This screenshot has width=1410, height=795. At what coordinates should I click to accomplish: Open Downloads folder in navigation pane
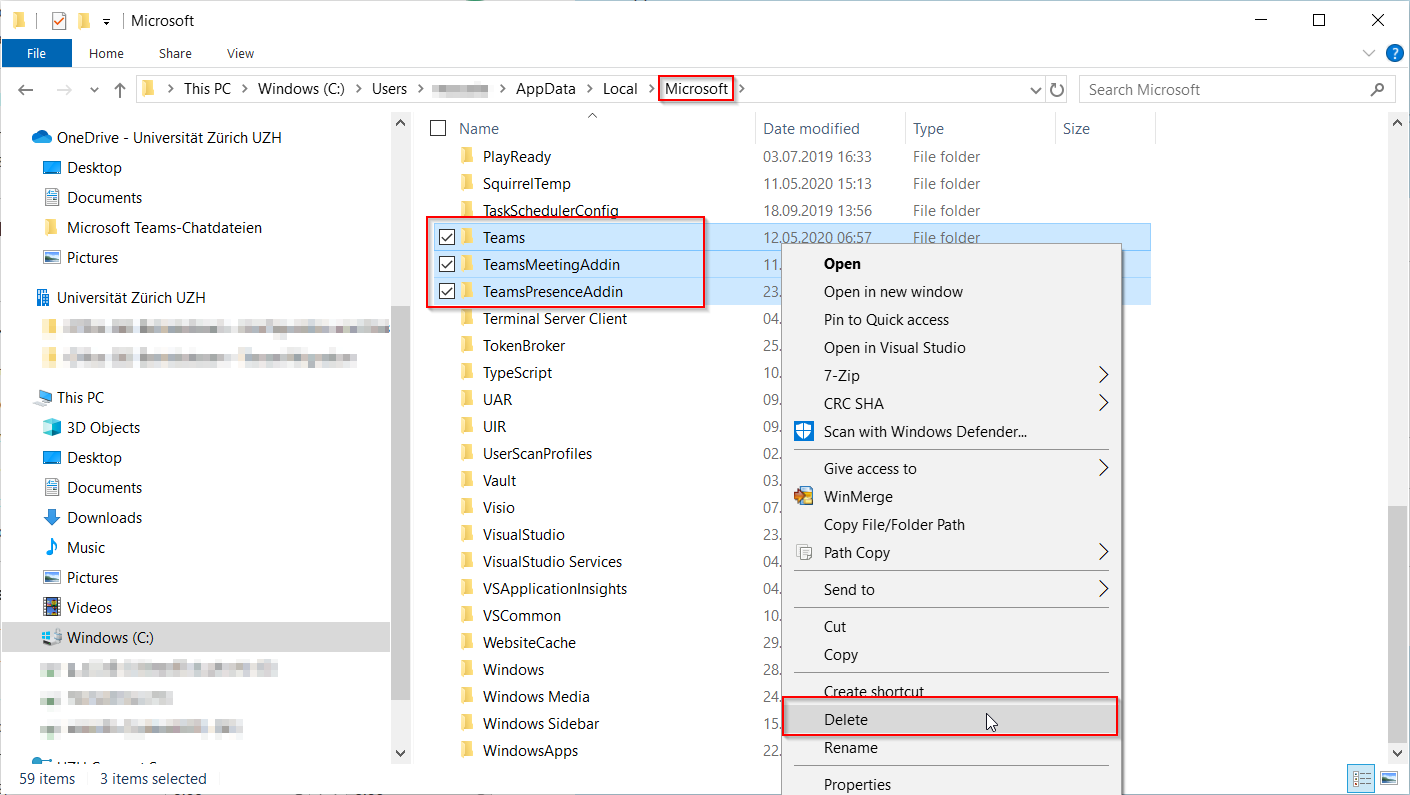[104, 518]
